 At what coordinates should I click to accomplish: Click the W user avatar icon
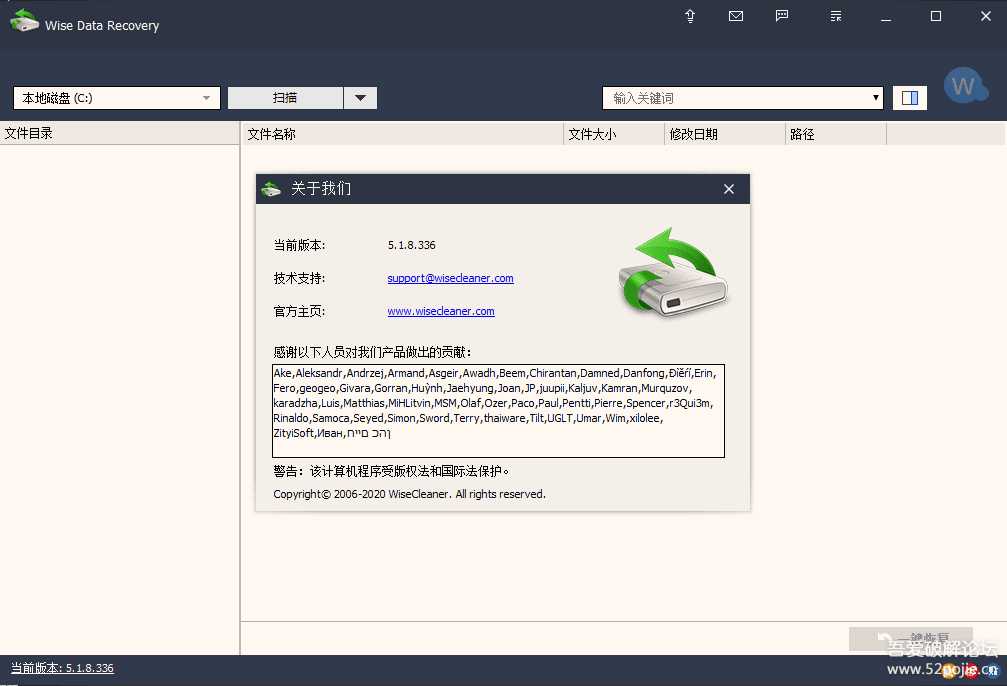965,85
